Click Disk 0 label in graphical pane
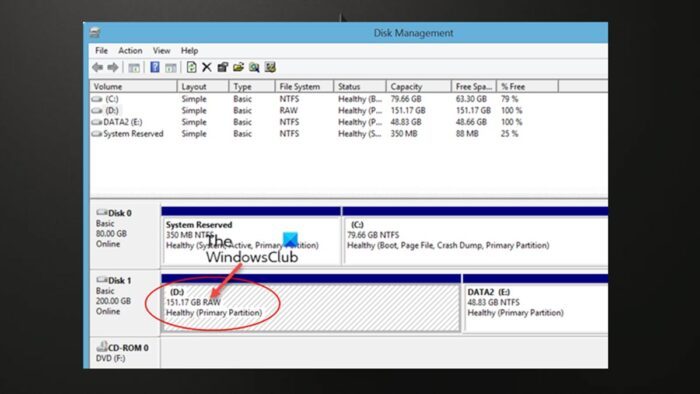This screenshot has height=394, width=700. [x=120, y=213]
